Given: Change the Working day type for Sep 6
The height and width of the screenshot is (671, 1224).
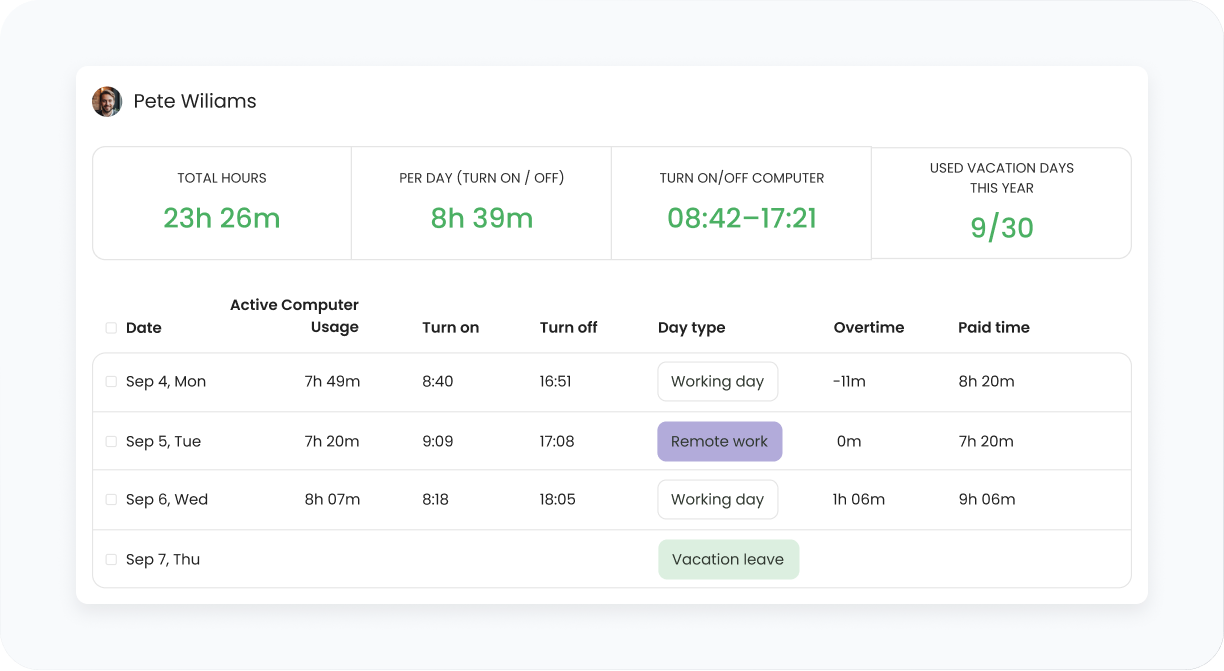Looking at the screenshot, I should (x=717, y=499).
